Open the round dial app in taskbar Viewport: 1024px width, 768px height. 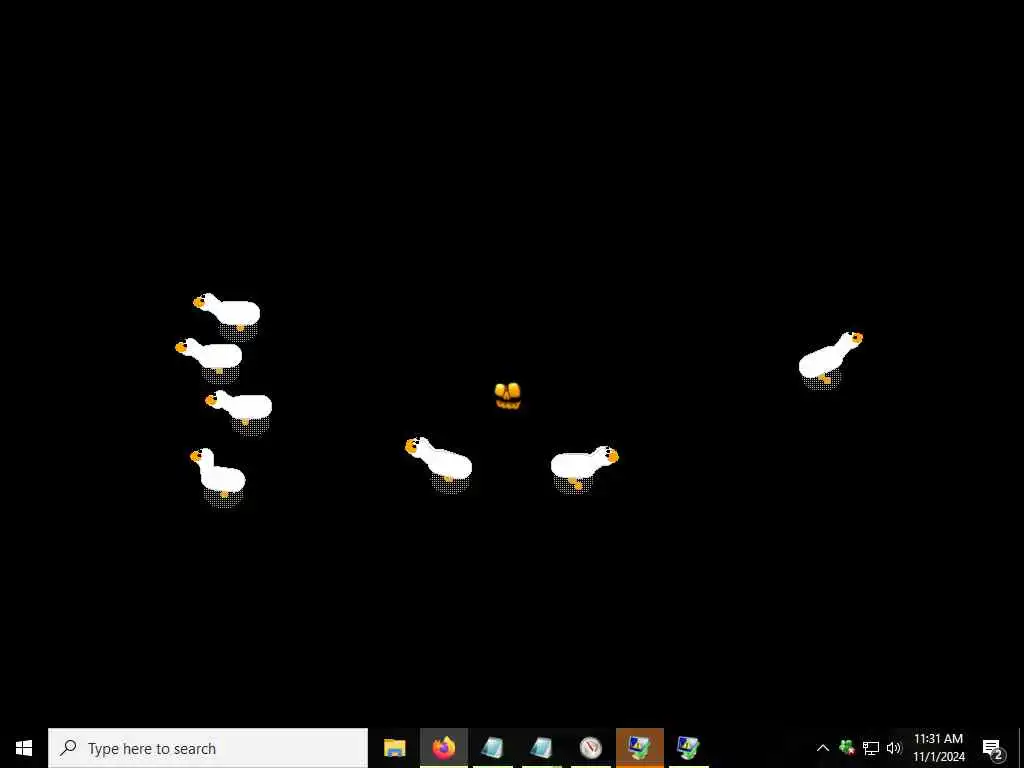coord(590,748)
